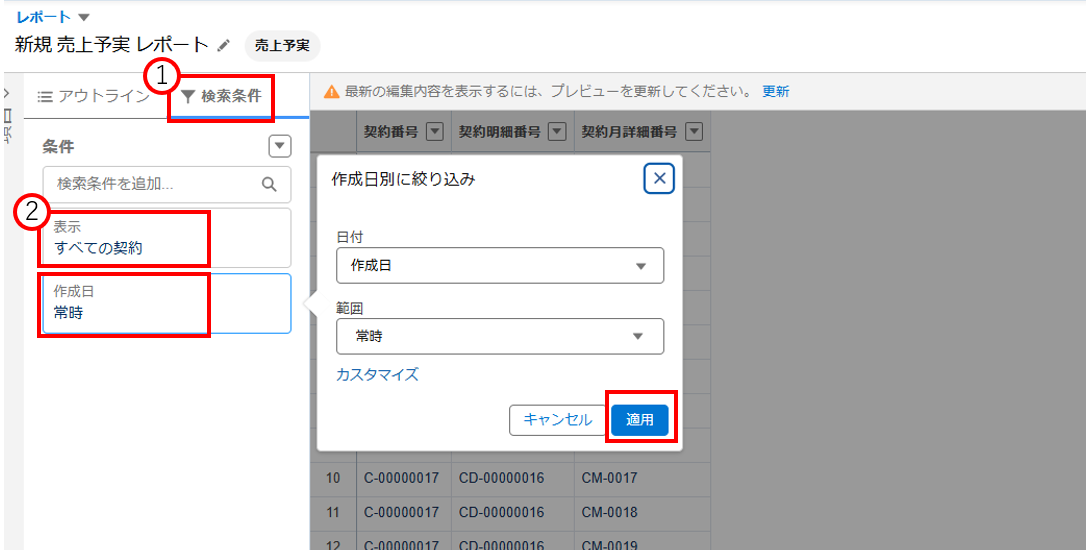Open 契約月詳細番号 column header menu
1086x550 pixels.
(693, 131)
